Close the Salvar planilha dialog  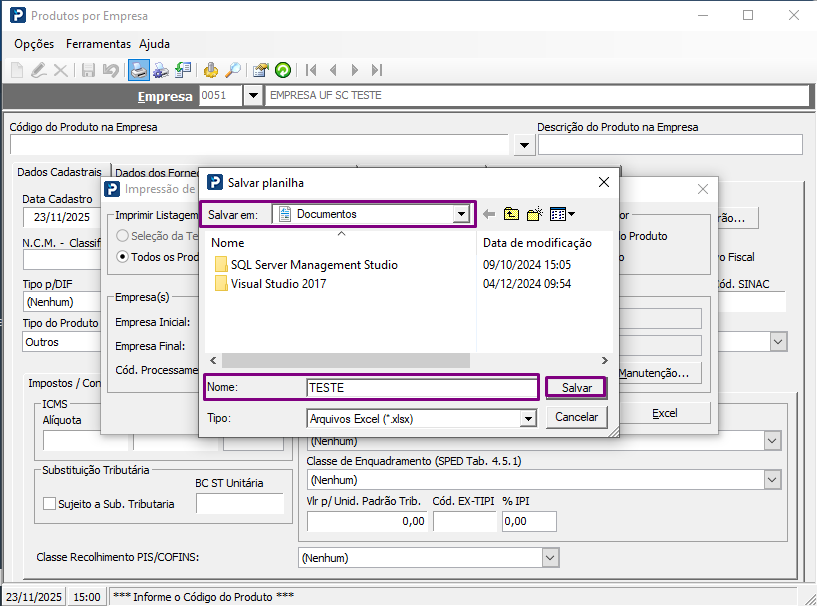tap(604, 182)
